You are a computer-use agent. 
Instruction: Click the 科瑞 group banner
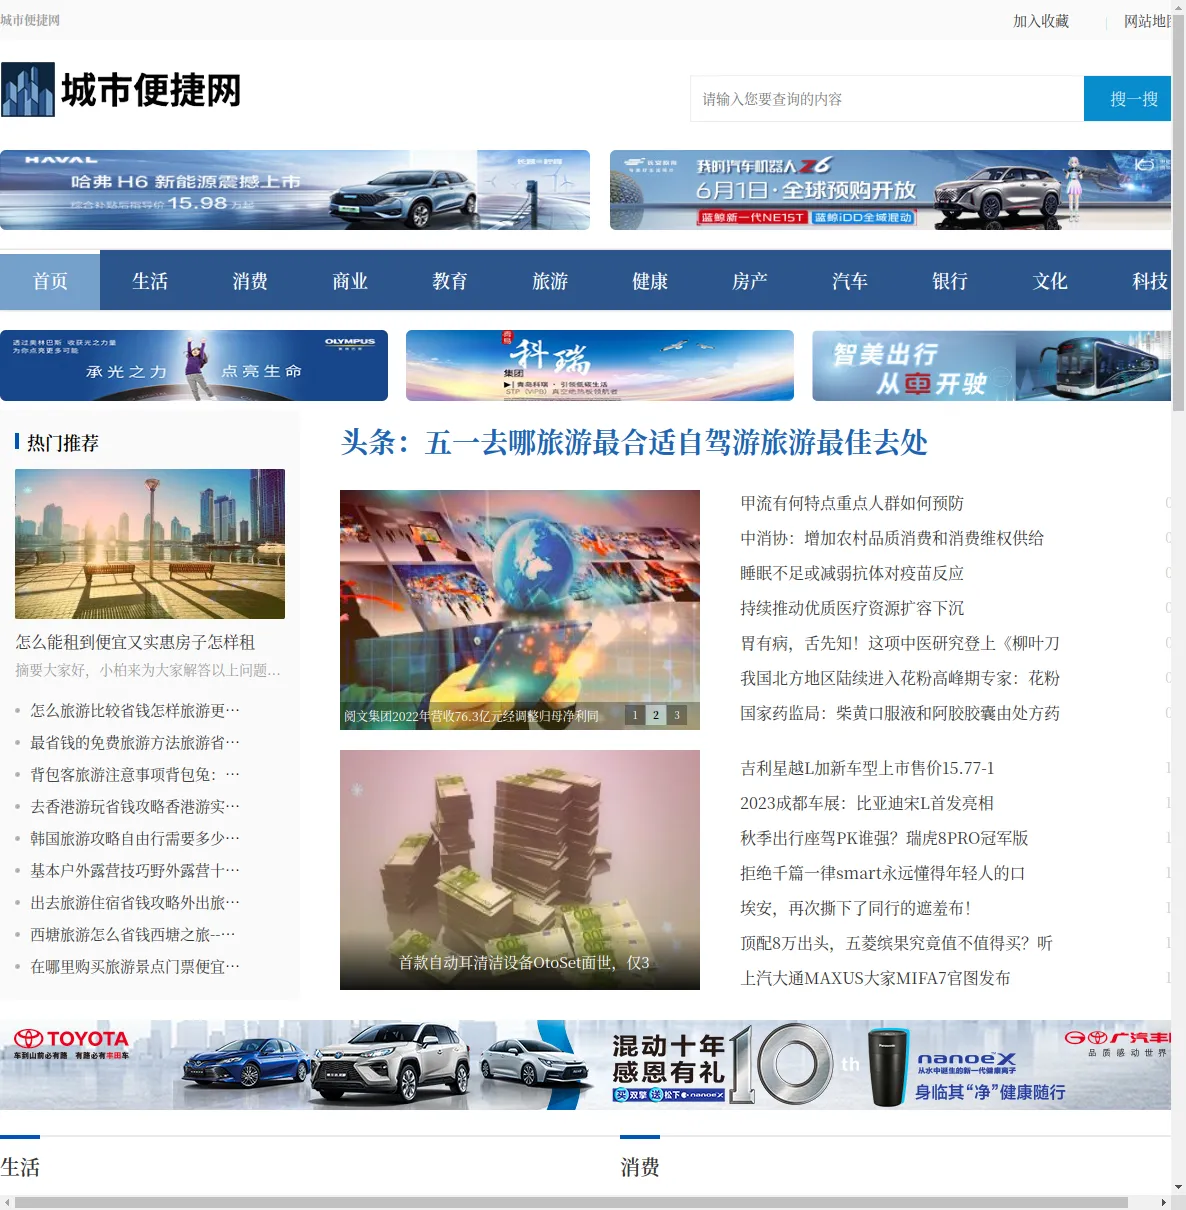[600, 365]
